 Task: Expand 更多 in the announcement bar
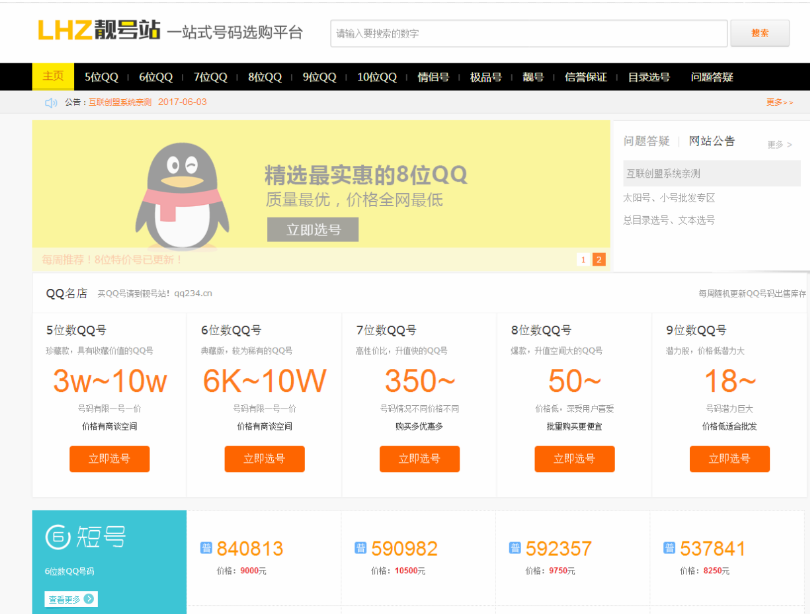click(x=779, y=102)
